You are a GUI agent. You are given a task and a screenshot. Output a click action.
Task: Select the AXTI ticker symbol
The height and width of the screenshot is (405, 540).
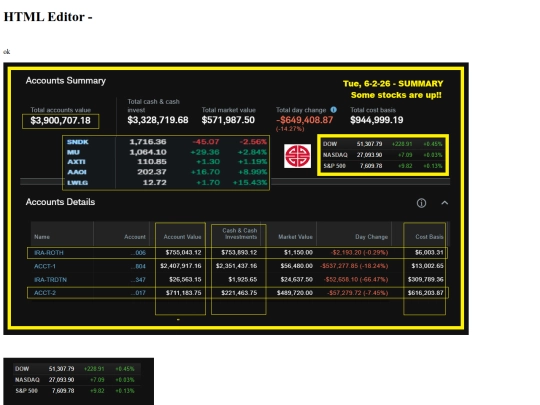[76, 162]
